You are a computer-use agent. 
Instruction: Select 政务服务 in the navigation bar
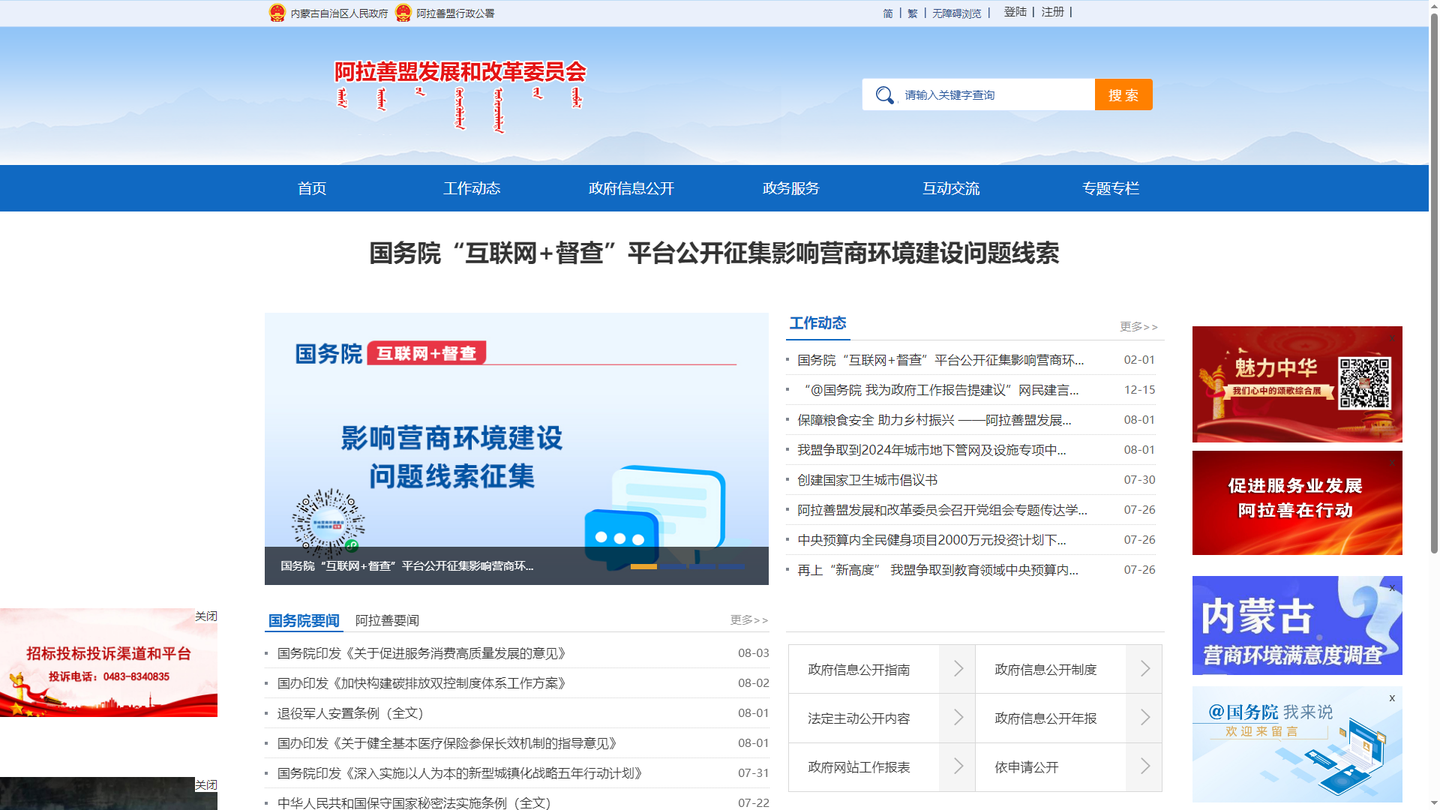(x=791, y=188)
